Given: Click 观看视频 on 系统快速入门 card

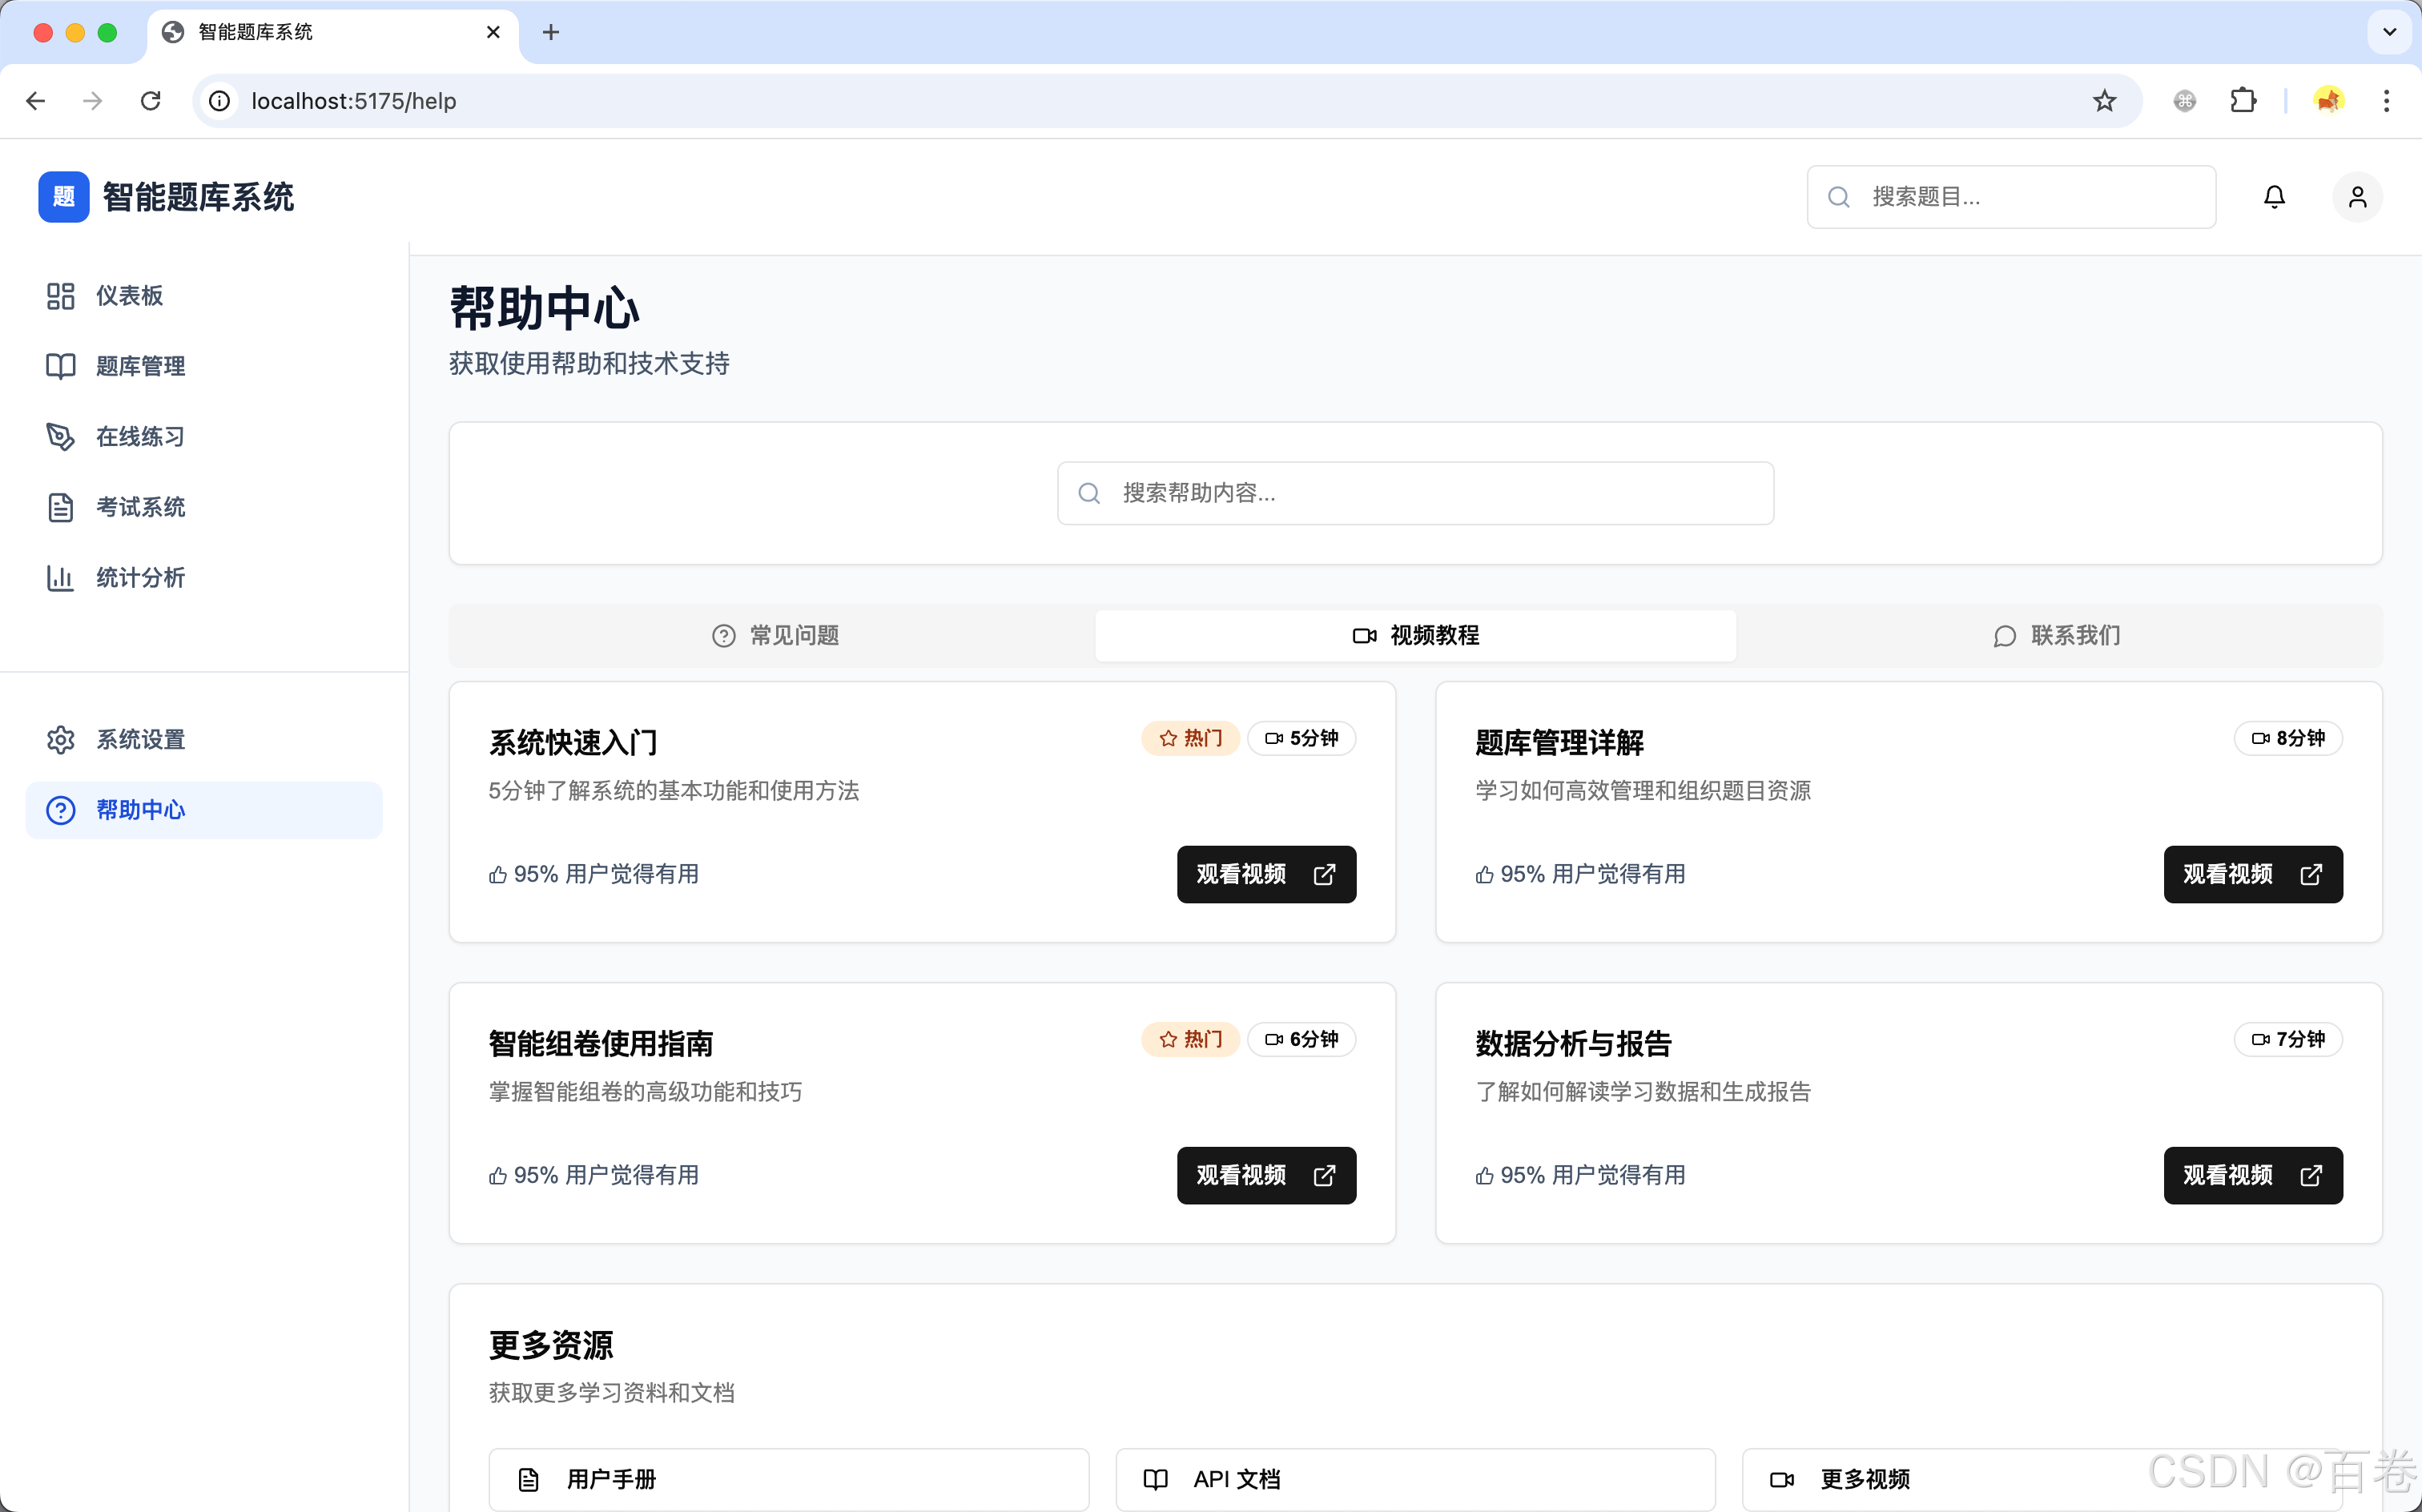Looking at the screenshot, I should coord(1265,874).
